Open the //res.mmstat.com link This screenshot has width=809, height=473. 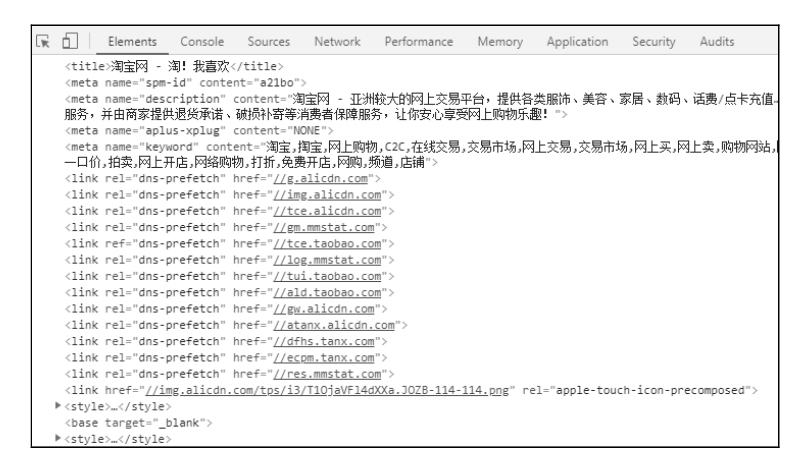(327, 374)
